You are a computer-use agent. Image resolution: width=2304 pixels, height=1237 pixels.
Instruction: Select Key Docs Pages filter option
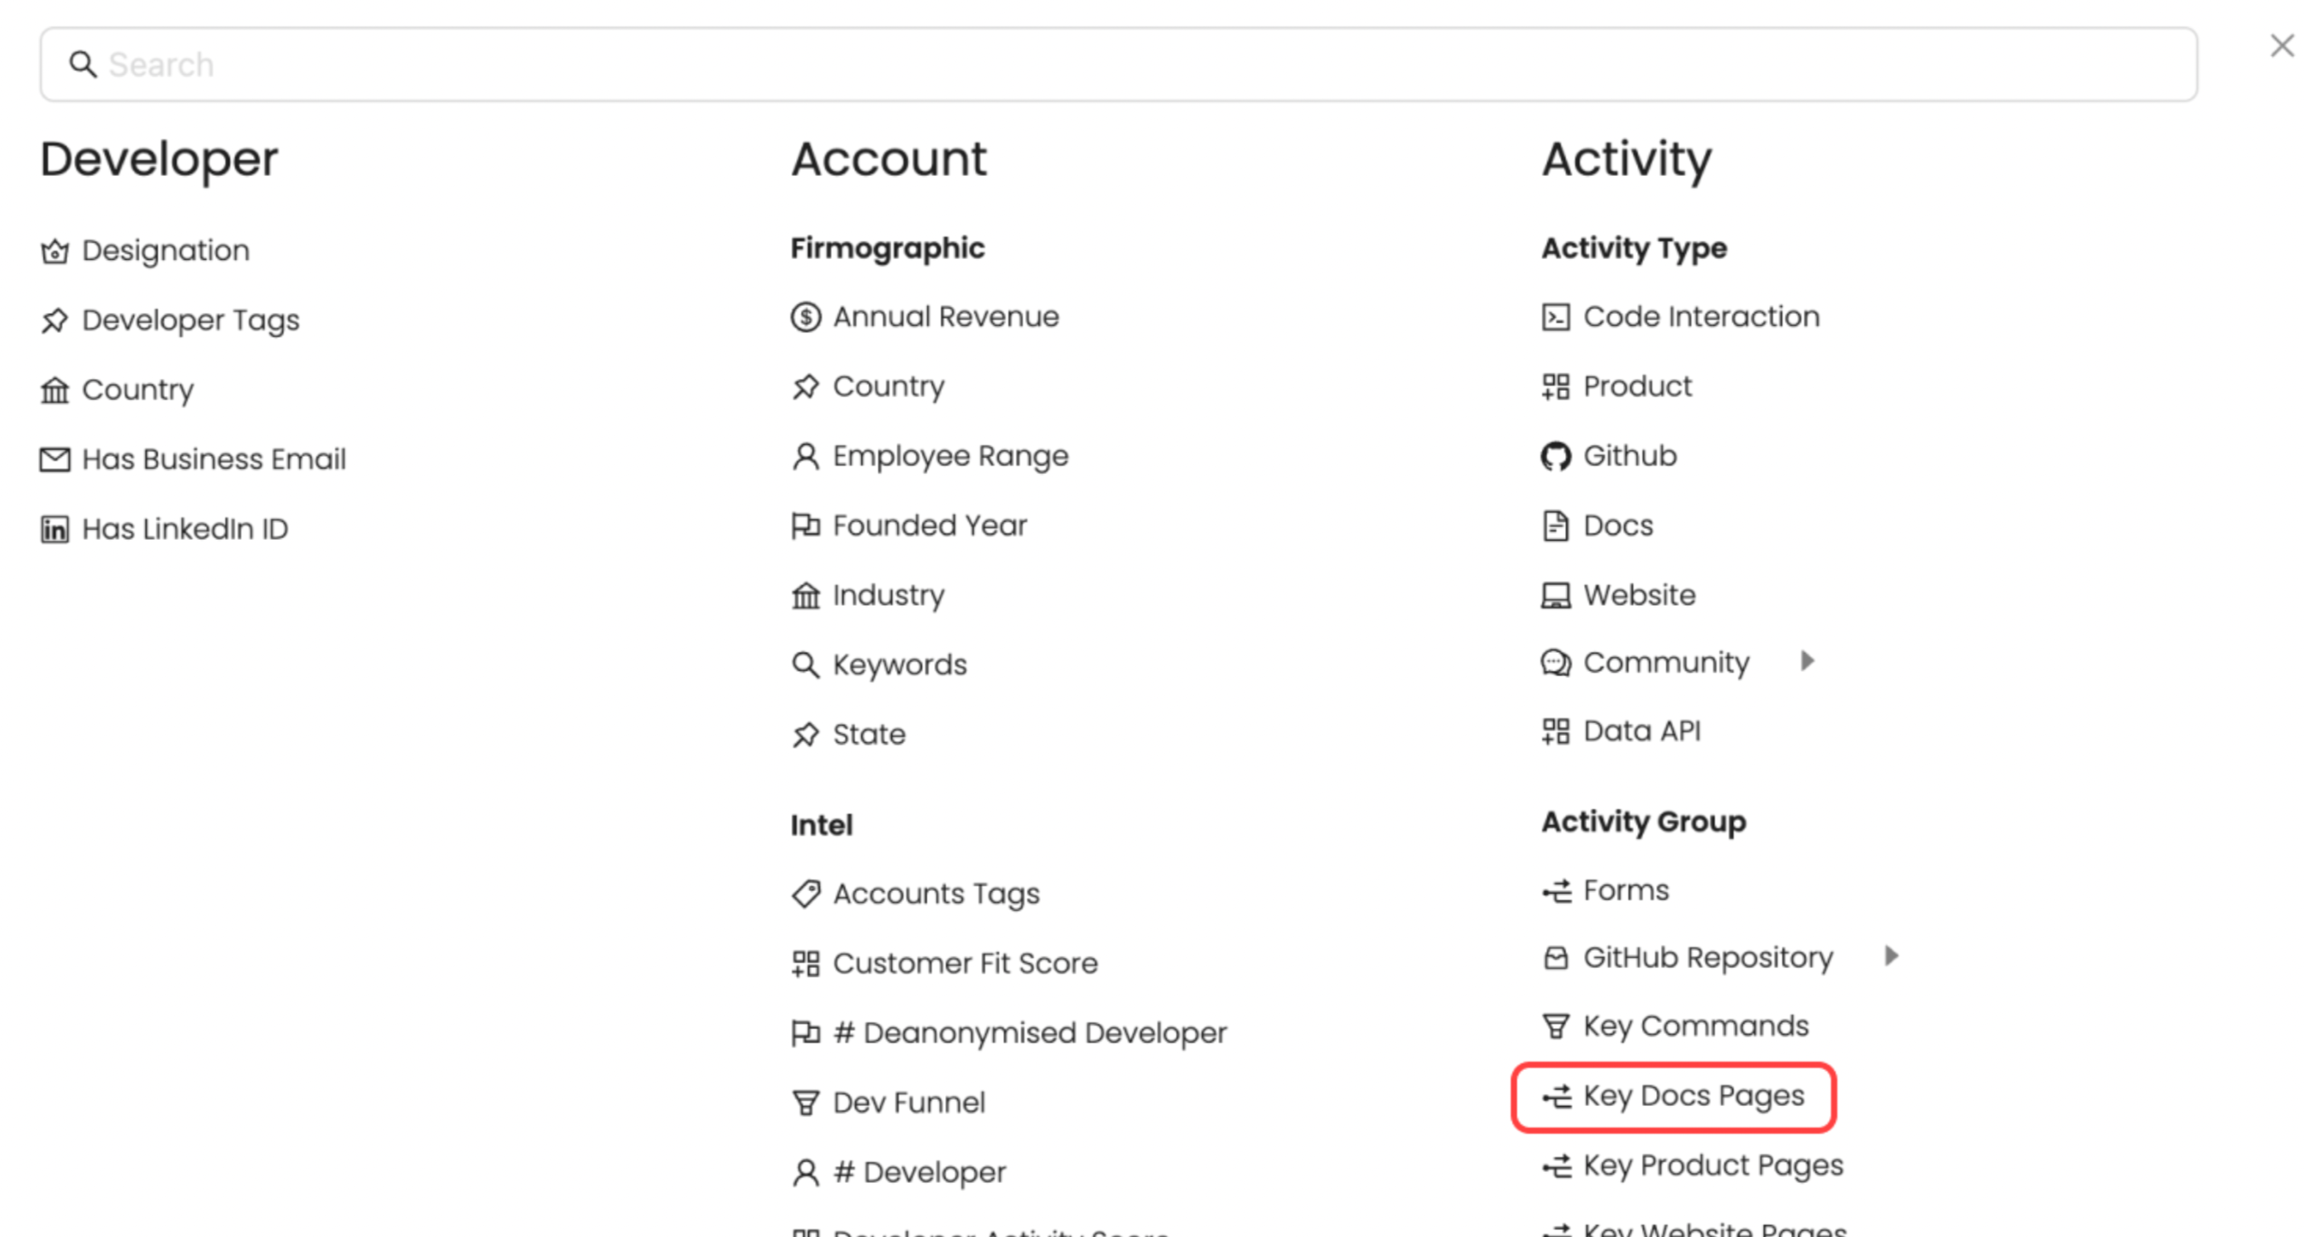point(1693,1096)
